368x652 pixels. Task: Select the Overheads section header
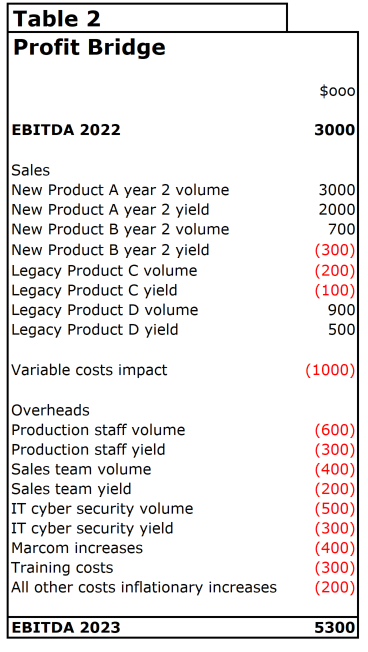click(50, 410)
